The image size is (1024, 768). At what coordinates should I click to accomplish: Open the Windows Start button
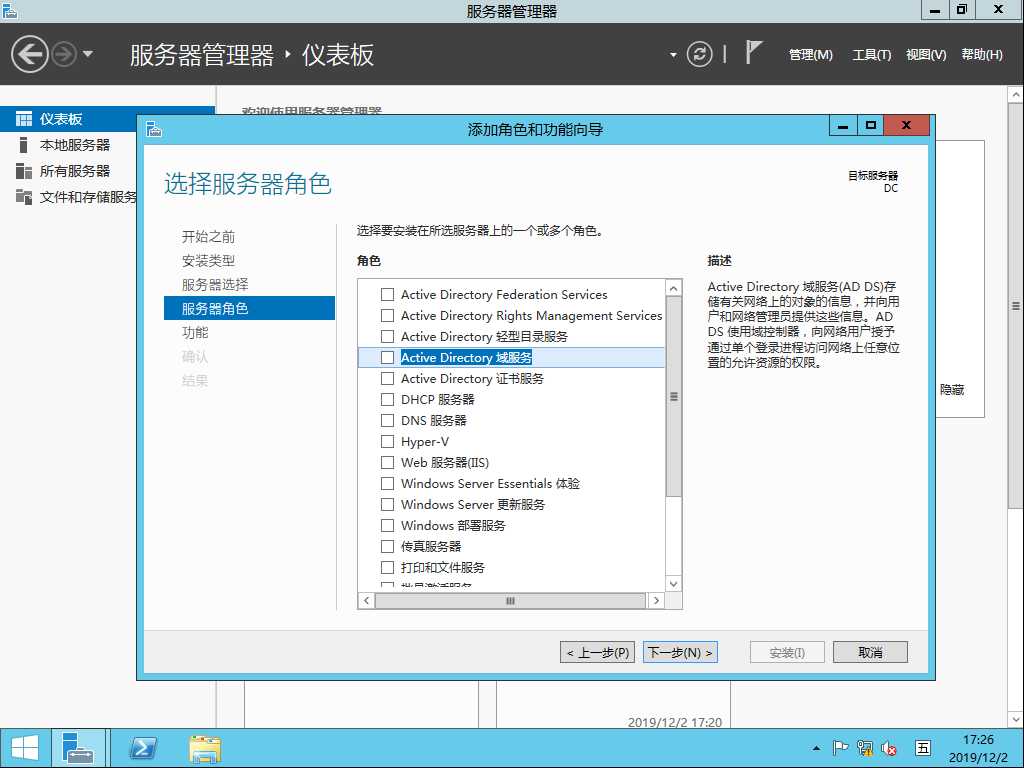coord(24,748)
